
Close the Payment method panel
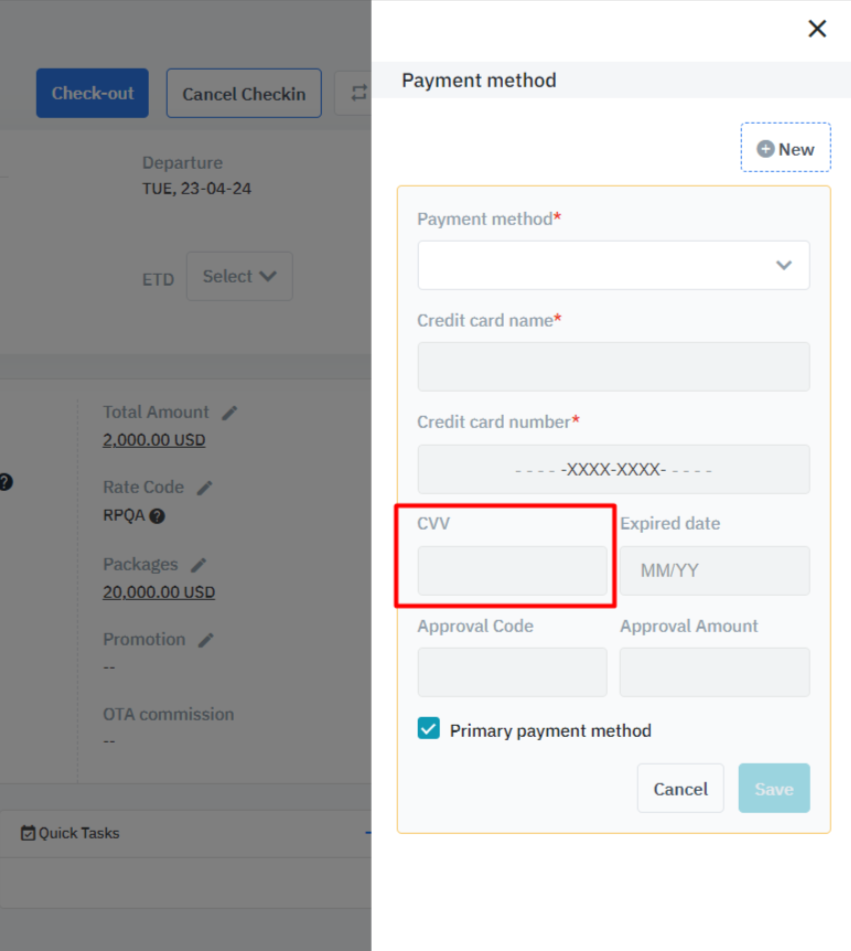tap(817, 29)
